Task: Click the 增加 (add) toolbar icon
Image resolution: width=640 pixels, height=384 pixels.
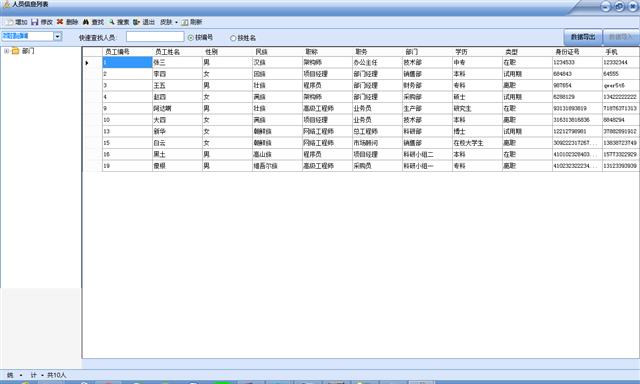Action: coord(9,22)
